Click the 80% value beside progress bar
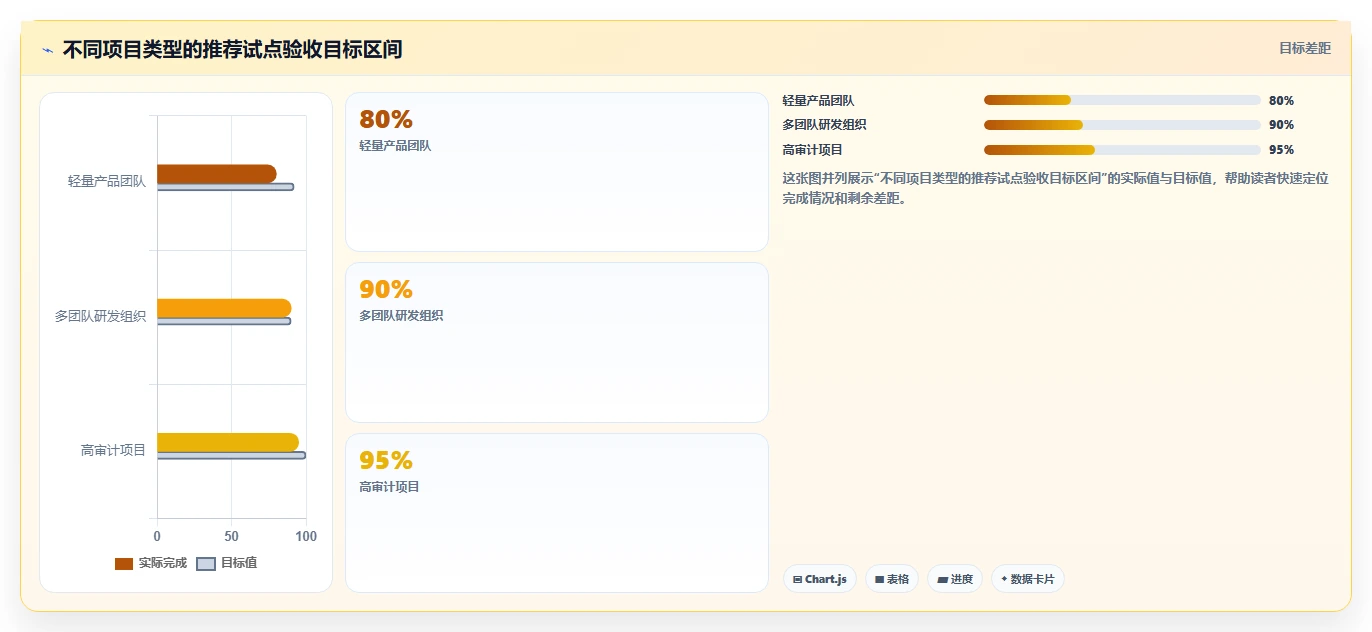Image resolution: width=1372 pixels, height=632 pixels. [1281, 100]
